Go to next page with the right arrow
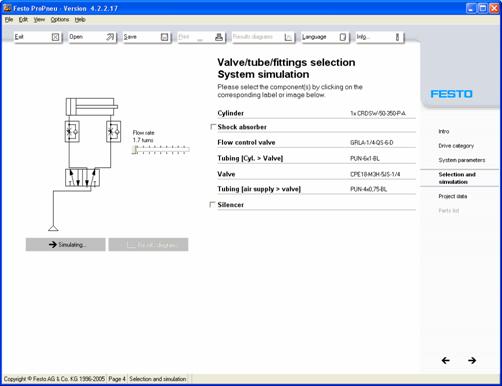This screenshot has height=386, width=502. tap(472, 360)
